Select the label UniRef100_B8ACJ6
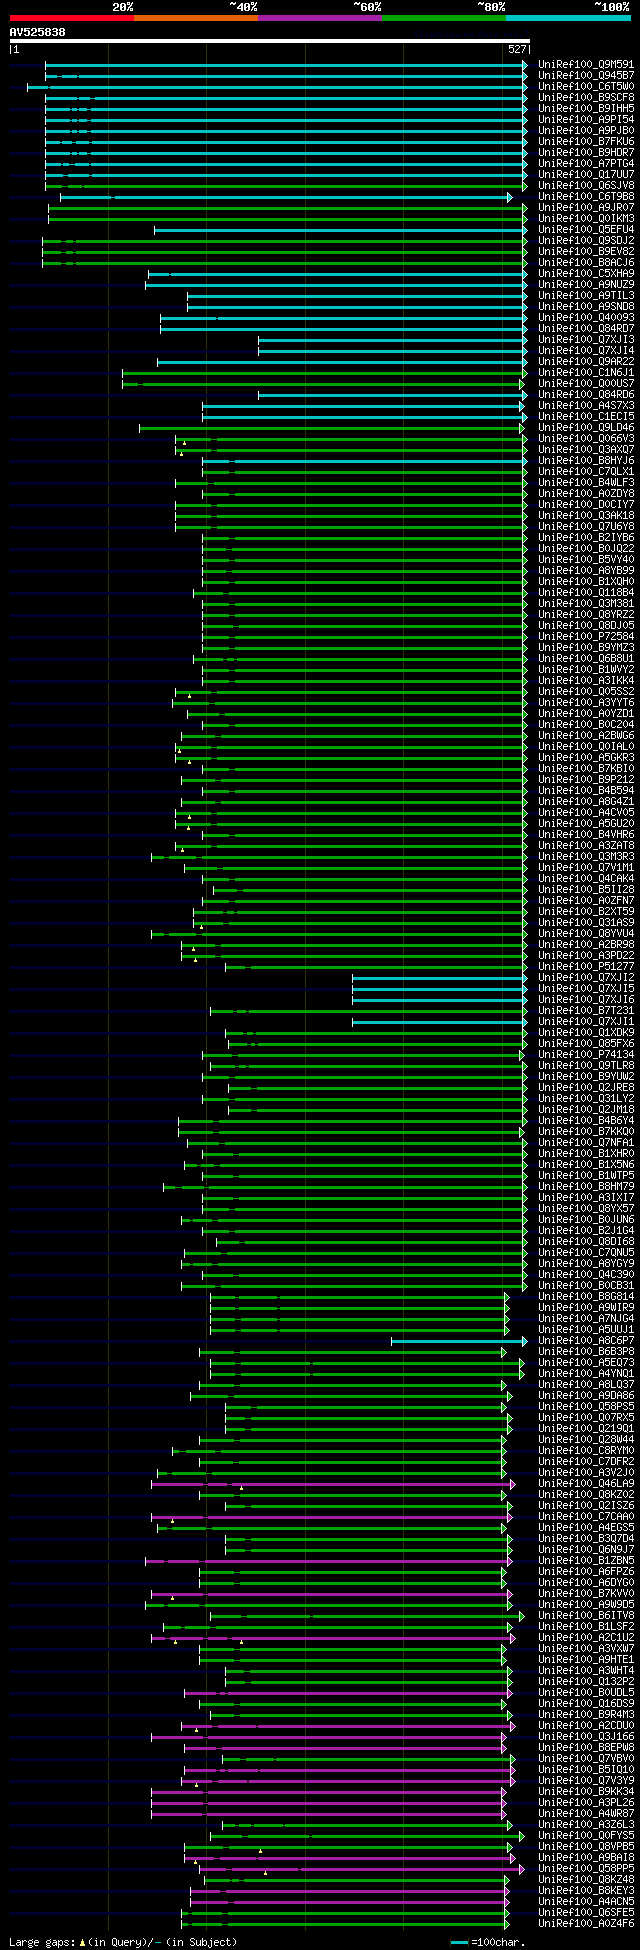 coord(586,262)
